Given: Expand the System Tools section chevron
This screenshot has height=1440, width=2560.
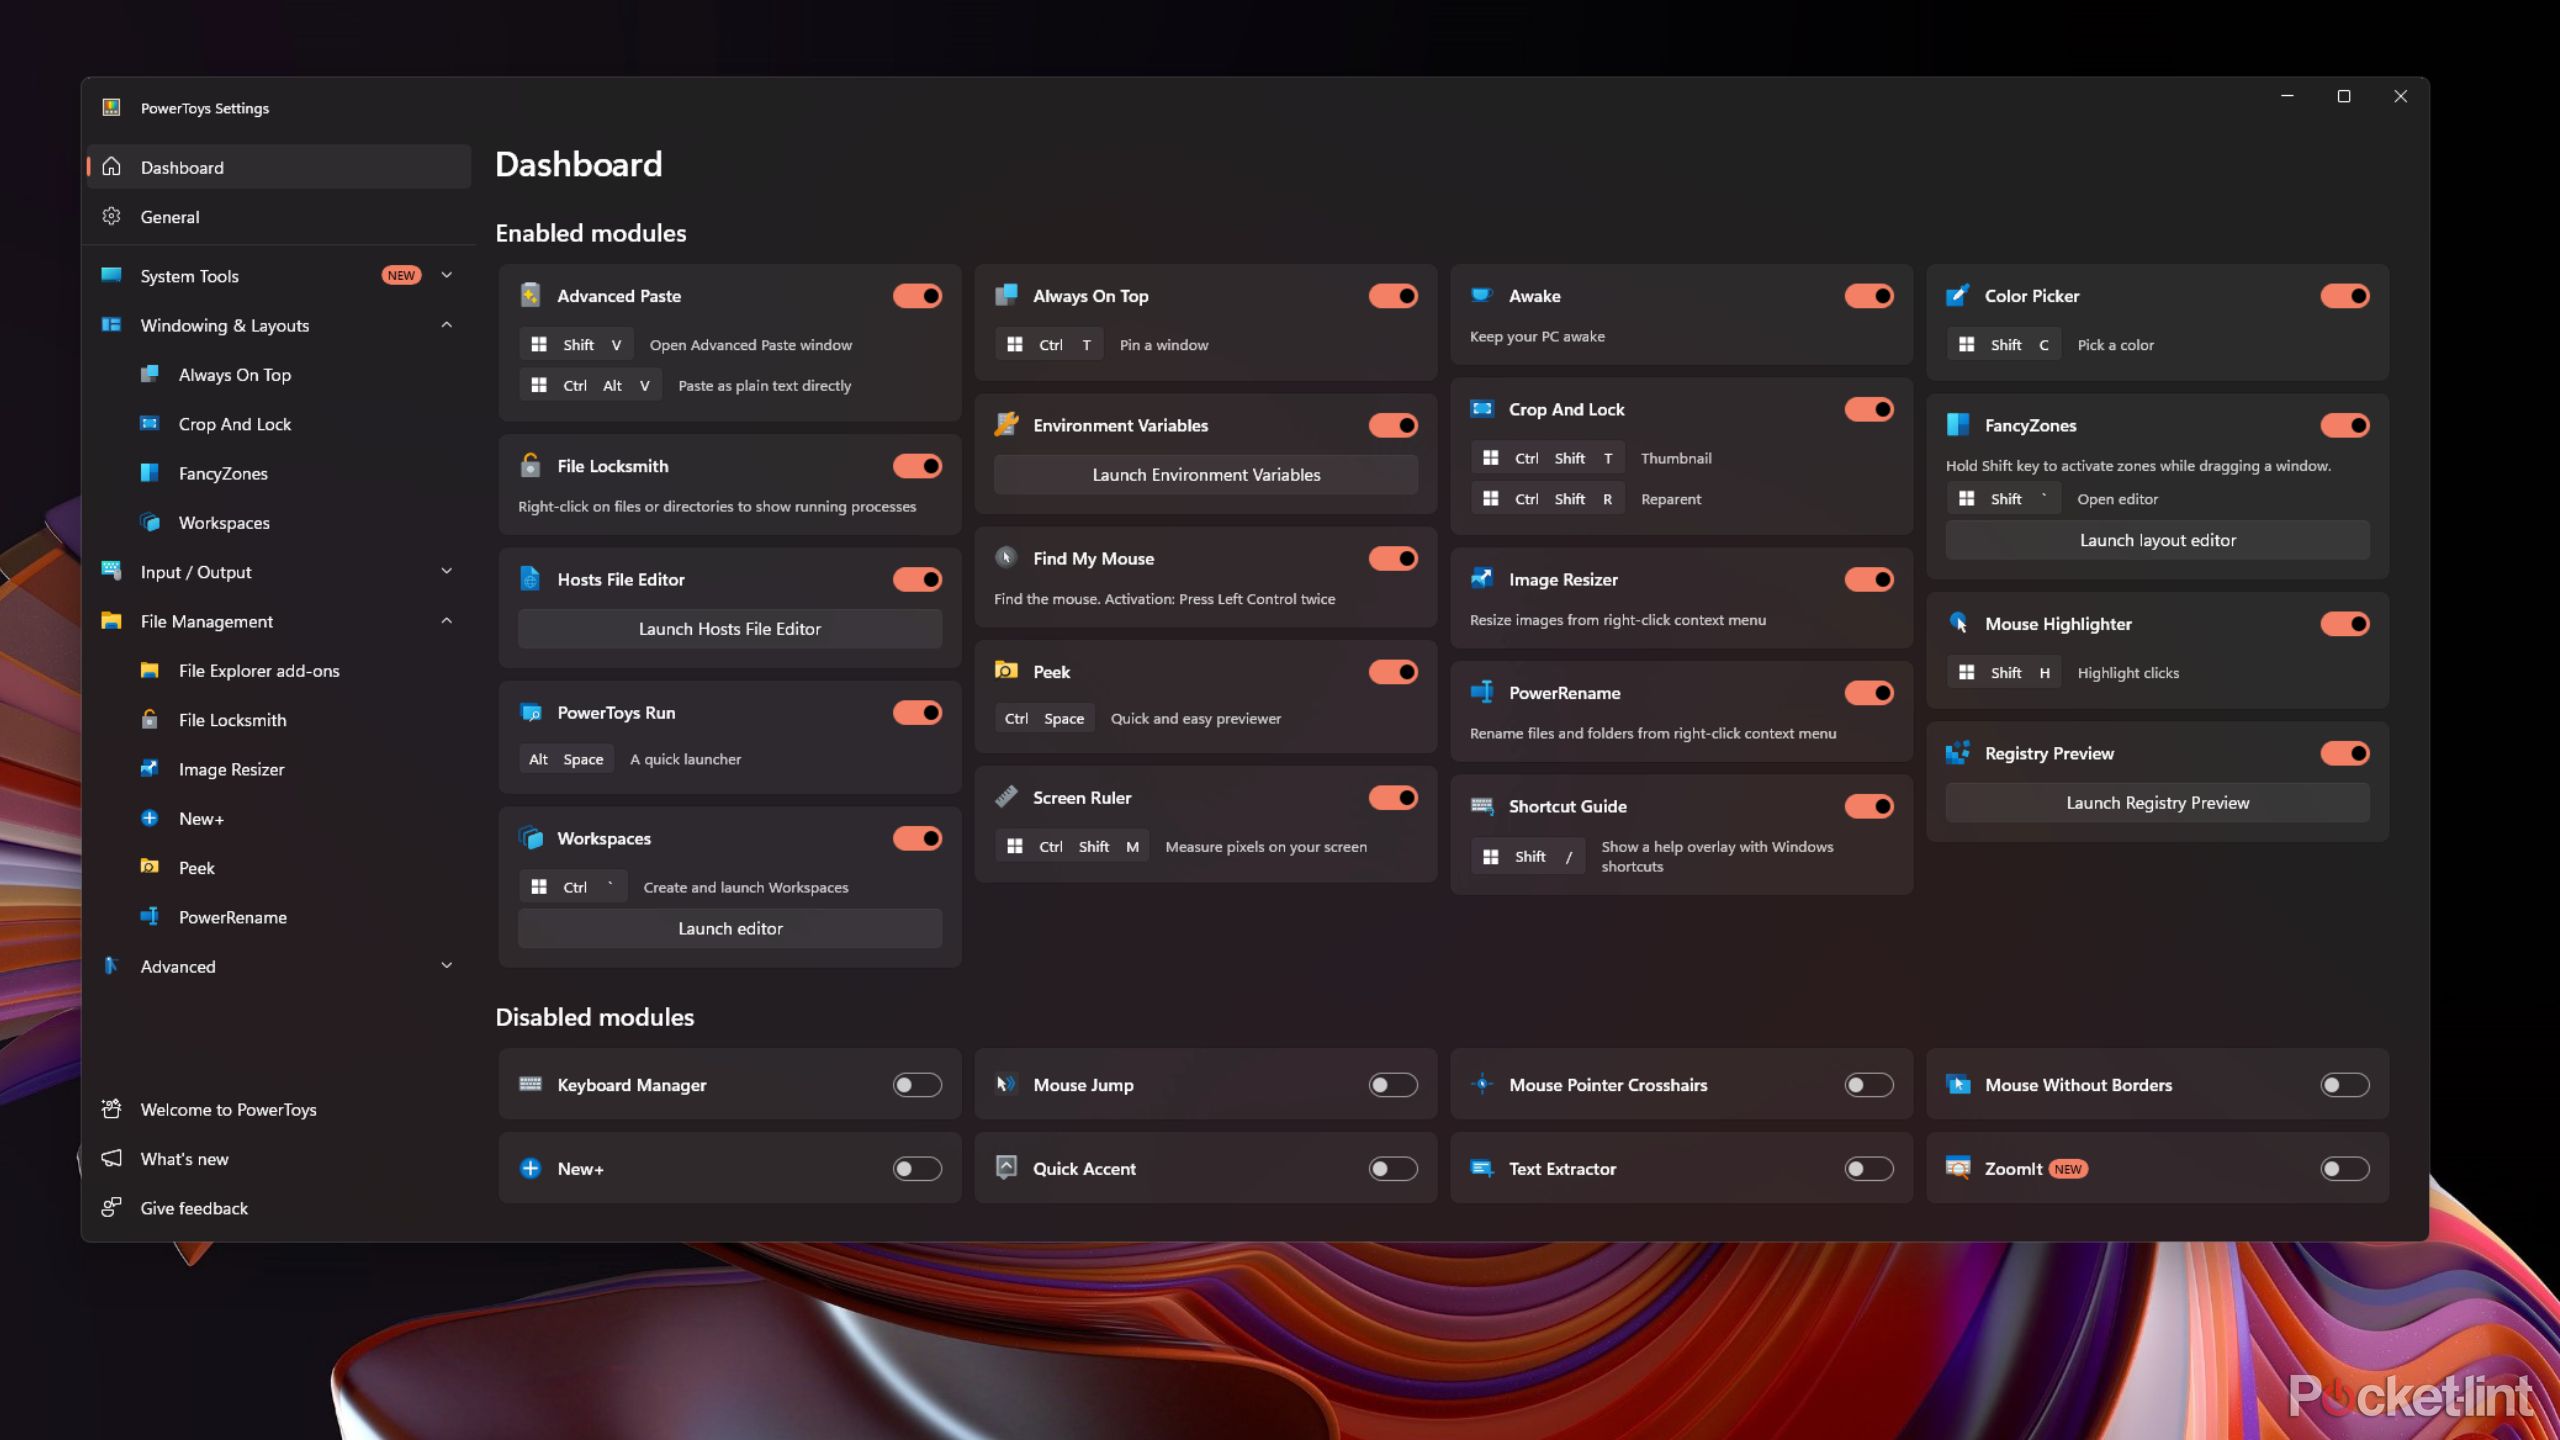Looking at the screenshot, I should point(447,275).
